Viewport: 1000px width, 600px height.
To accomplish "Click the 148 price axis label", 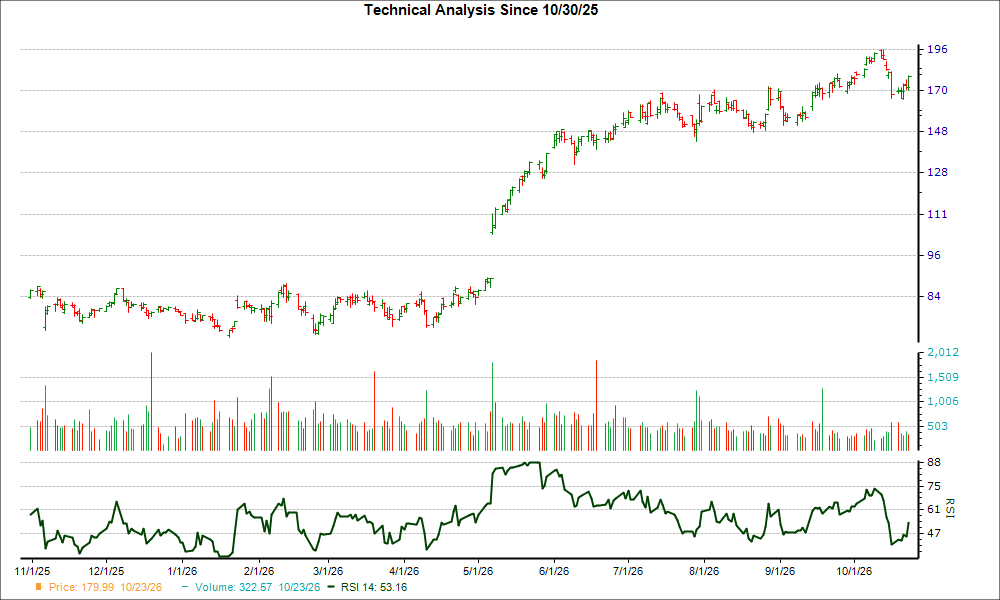I will tap(937, 131).
